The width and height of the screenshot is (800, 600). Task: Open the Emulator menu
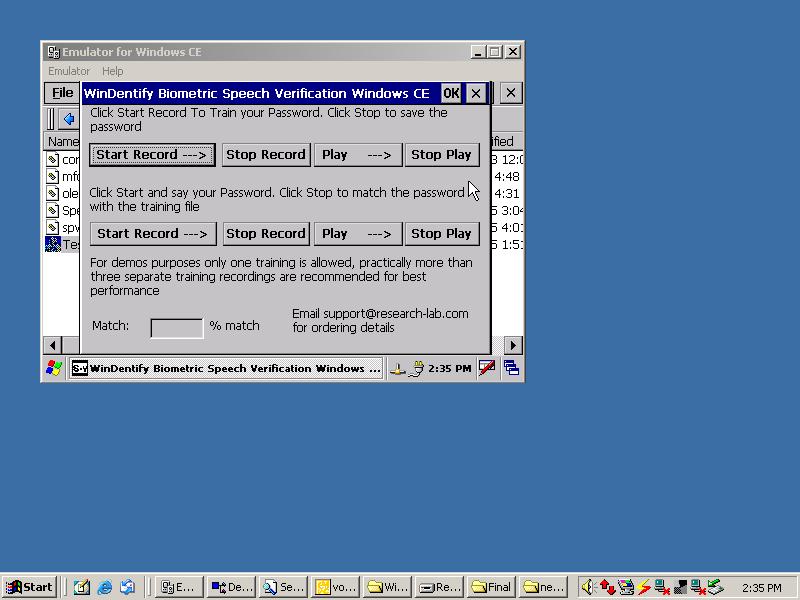tap(69, 71)
